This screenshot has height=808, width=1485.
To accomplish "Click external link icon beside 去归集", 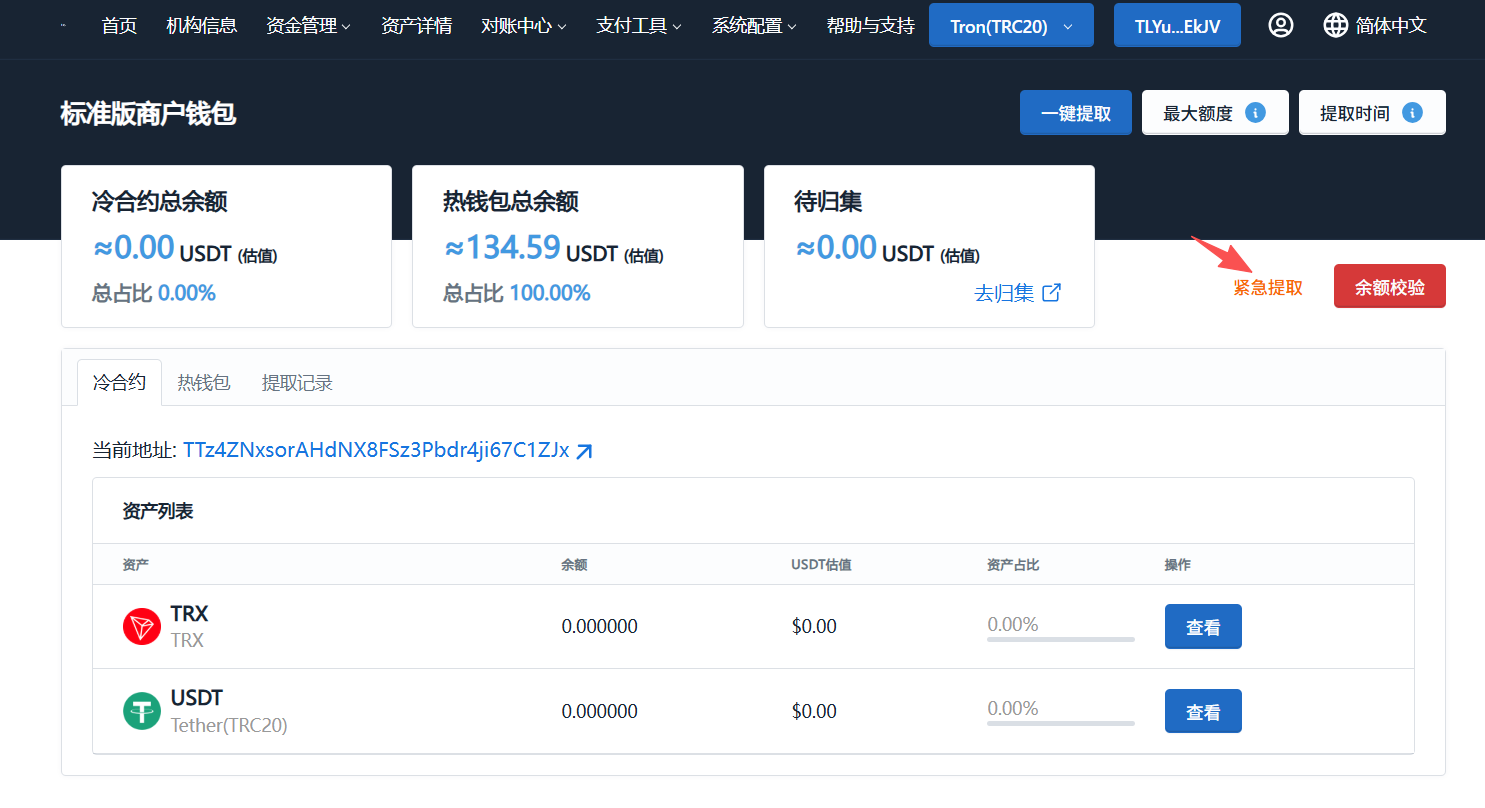I will pyautogui.click(x=1051, y=293).
